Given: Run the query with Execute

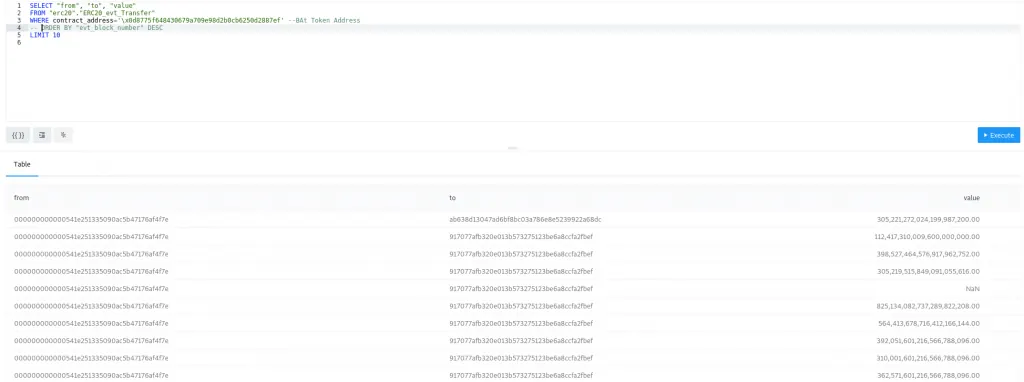Looking at the screenshot, I should click(999, 135).
